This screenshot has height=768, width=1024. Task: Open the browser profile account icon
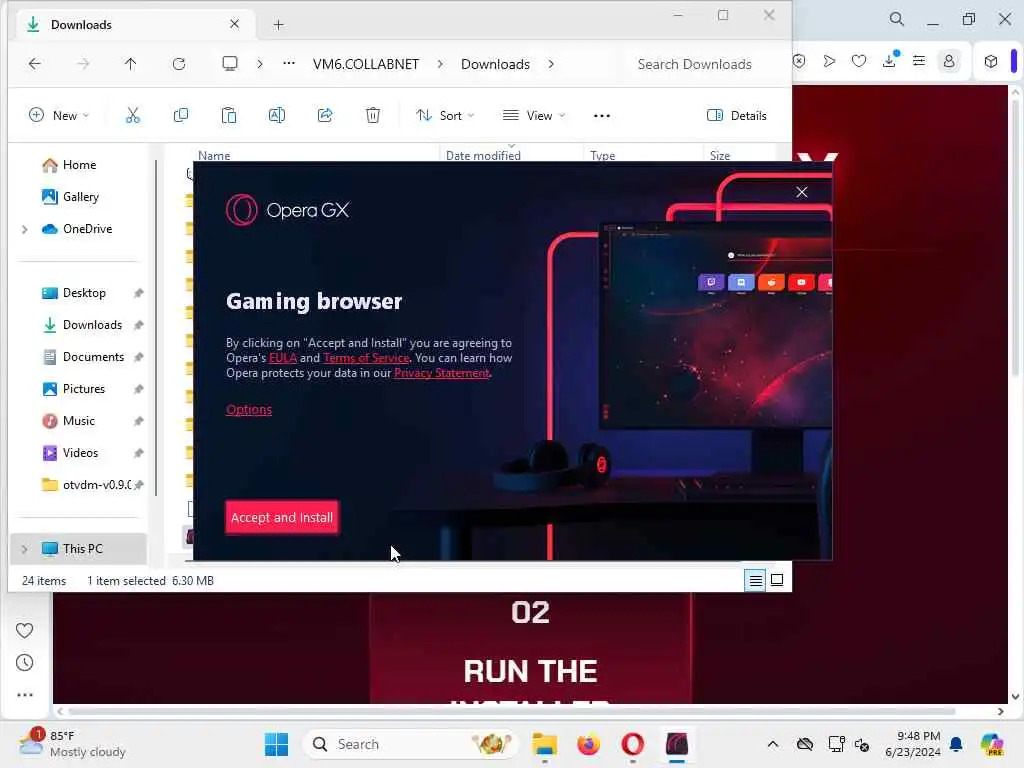click(x=949, y=61)
